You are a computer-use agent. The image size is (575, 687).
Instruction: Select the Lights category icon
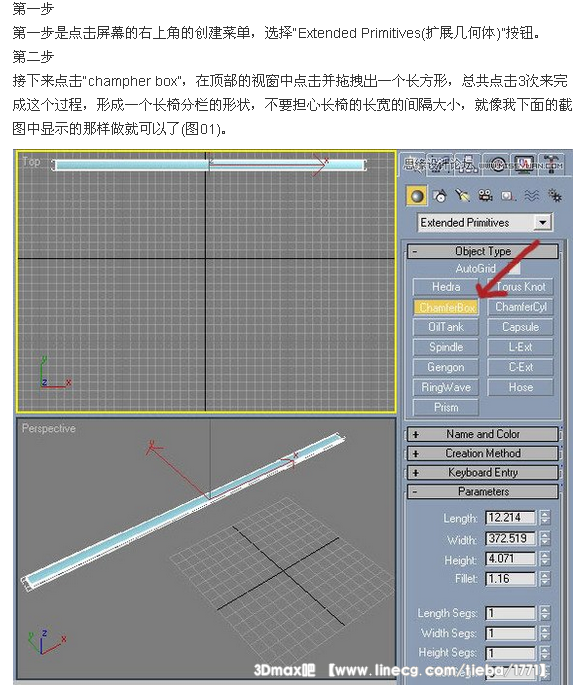click(462, 195)
